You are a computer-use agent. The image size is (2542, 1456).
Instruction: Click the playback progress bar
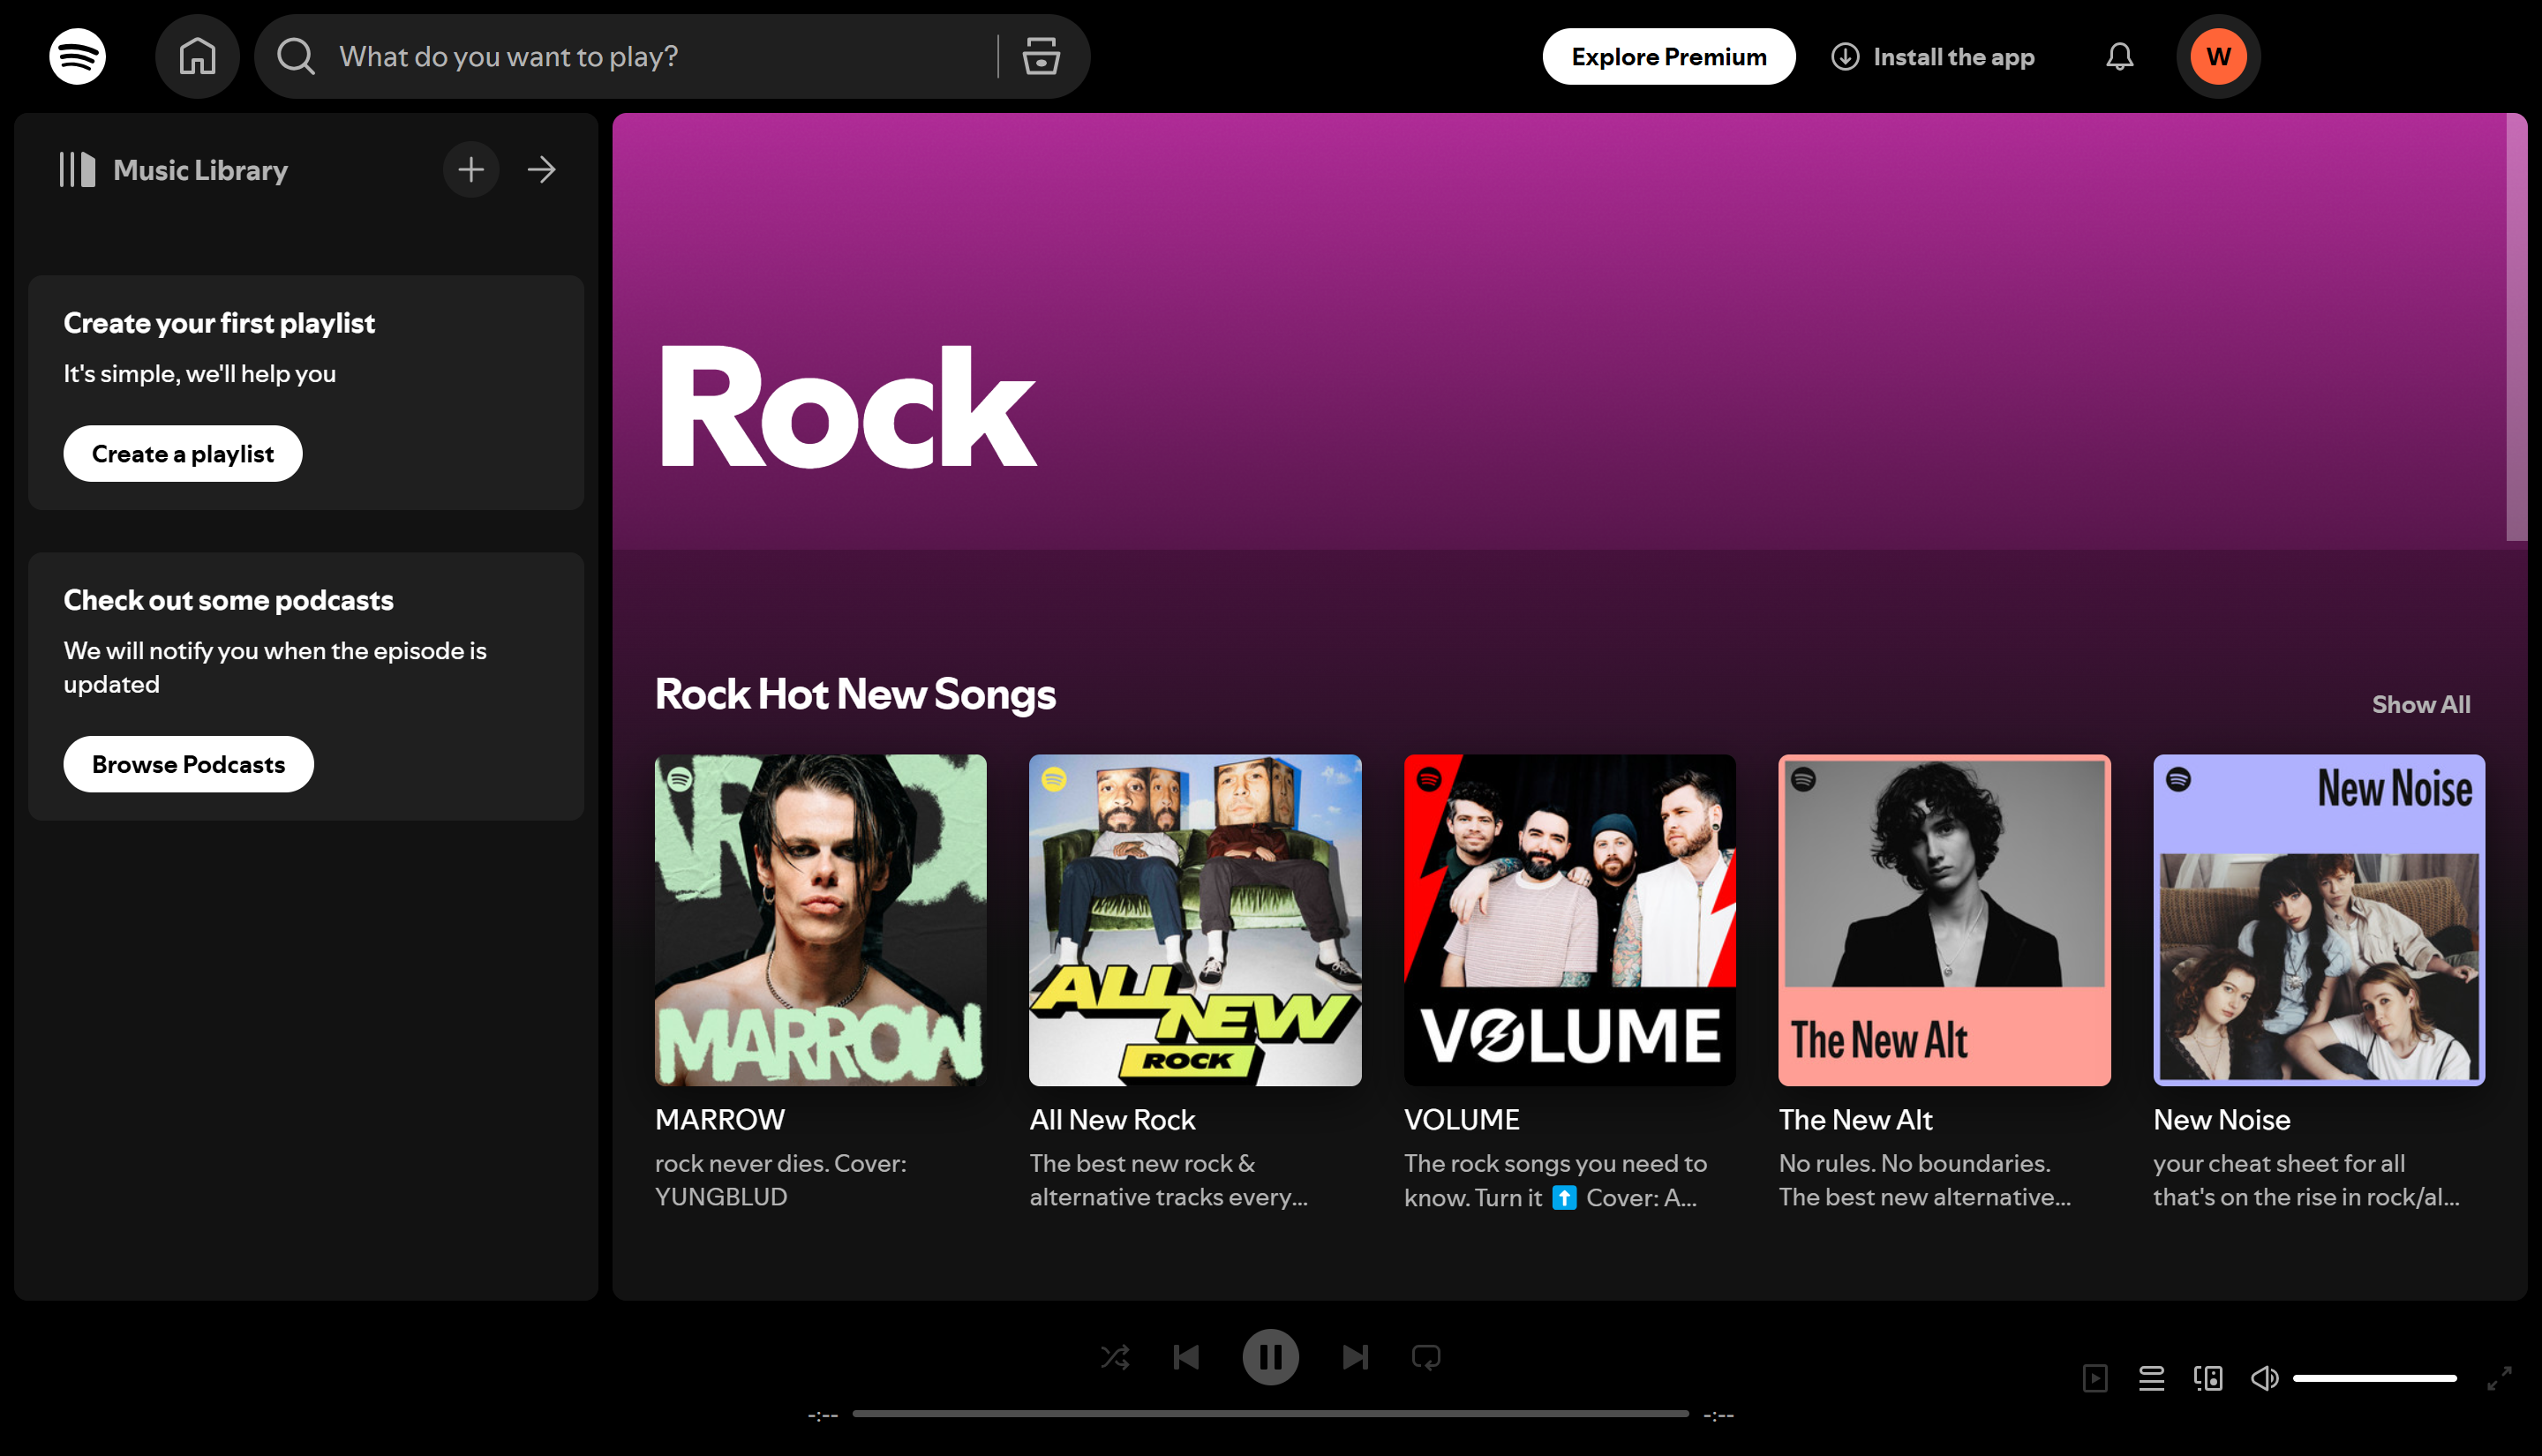click(1270, 1413)
